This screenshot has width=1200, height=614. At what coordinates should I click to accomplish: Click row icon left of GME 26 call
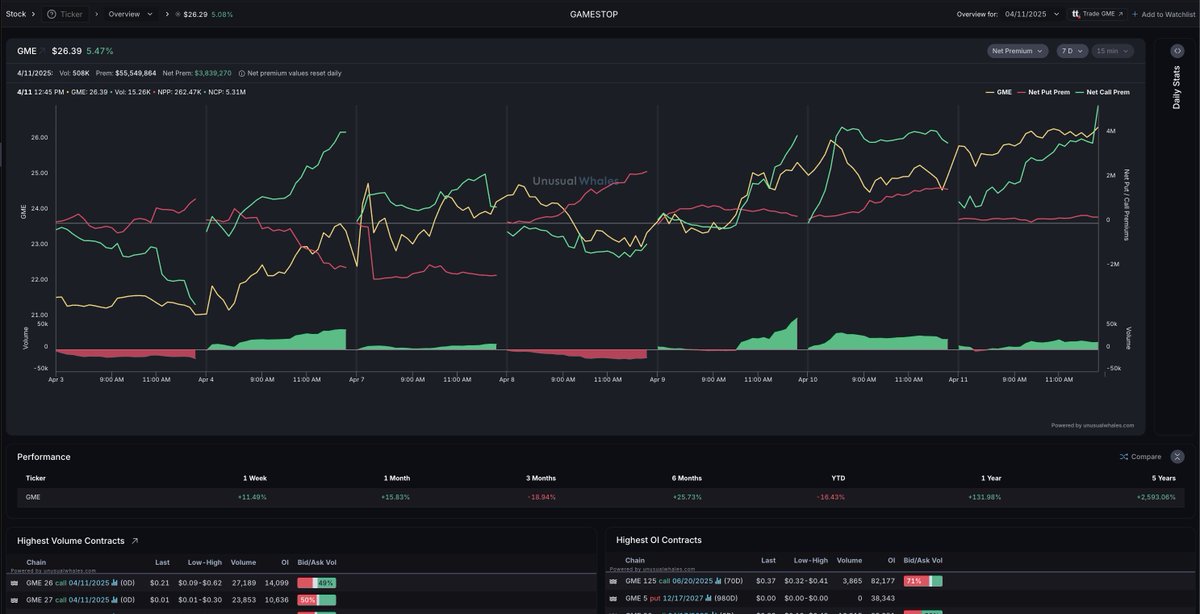(x=14, y=583)
